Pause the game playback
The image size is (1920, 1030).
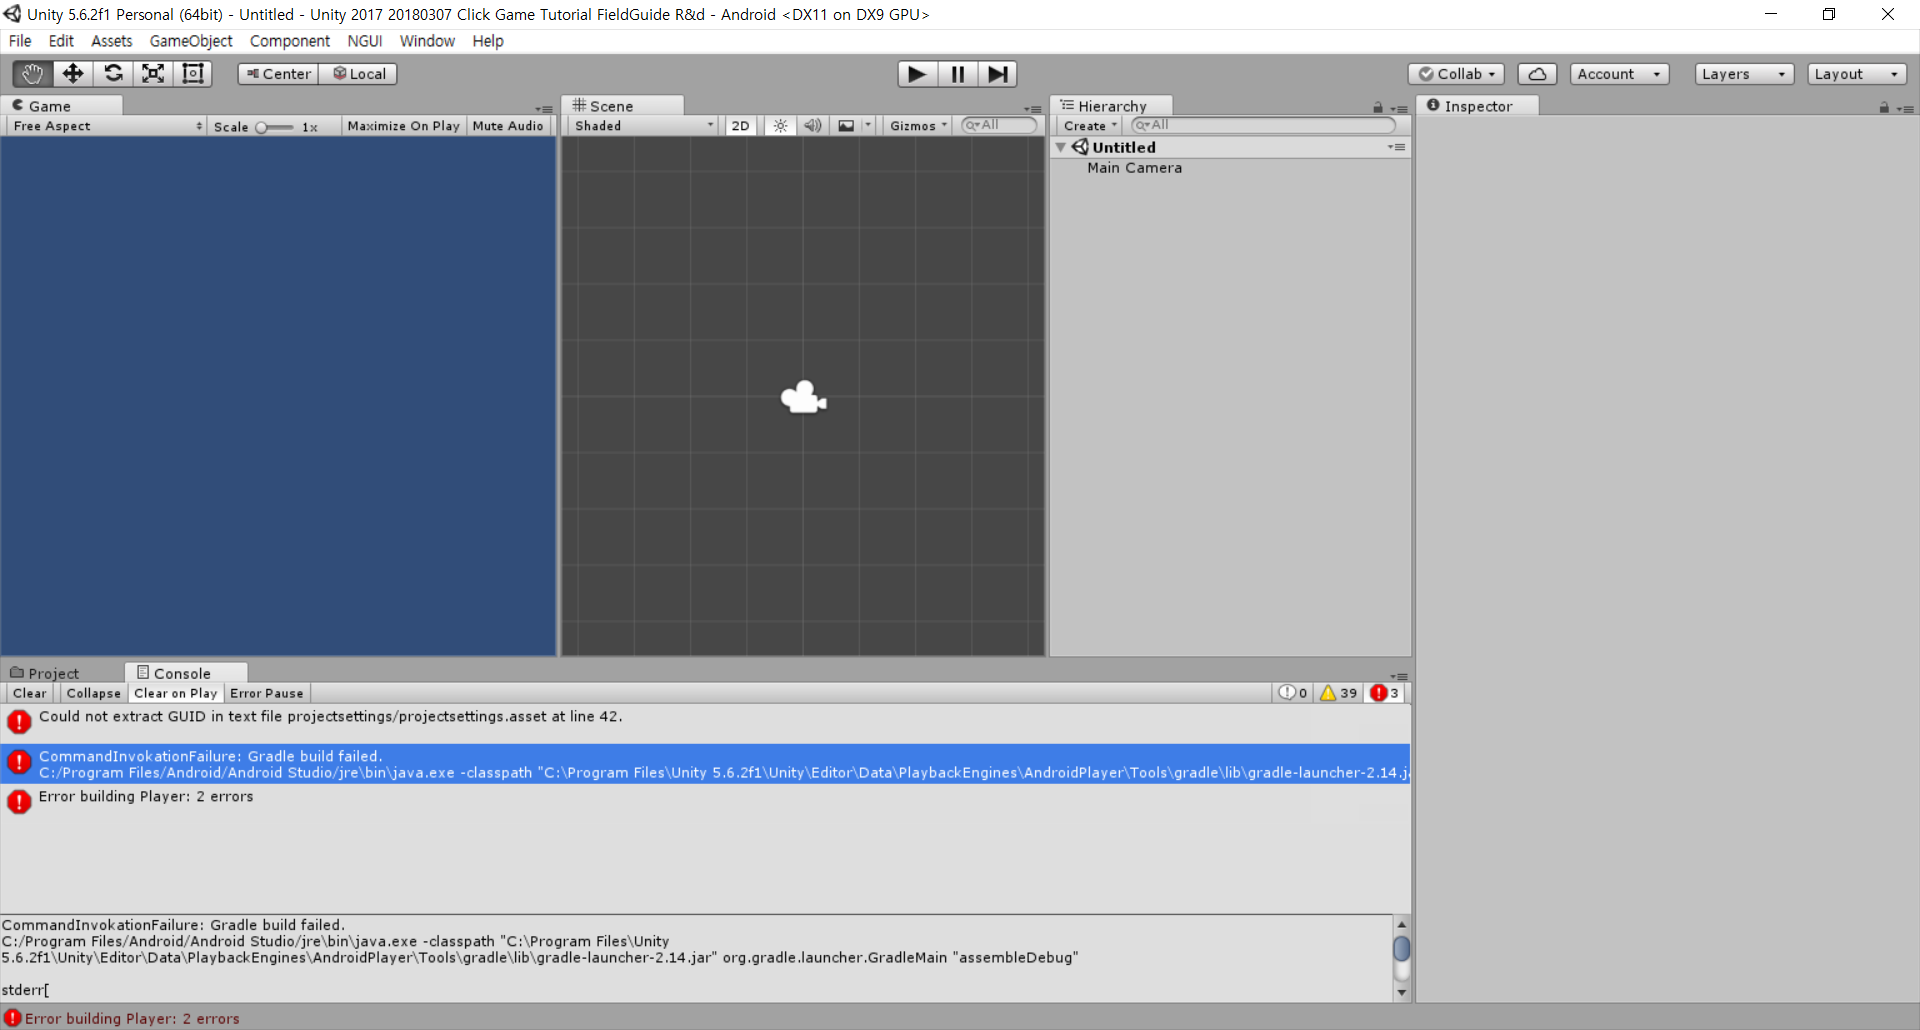coord(957,74)
